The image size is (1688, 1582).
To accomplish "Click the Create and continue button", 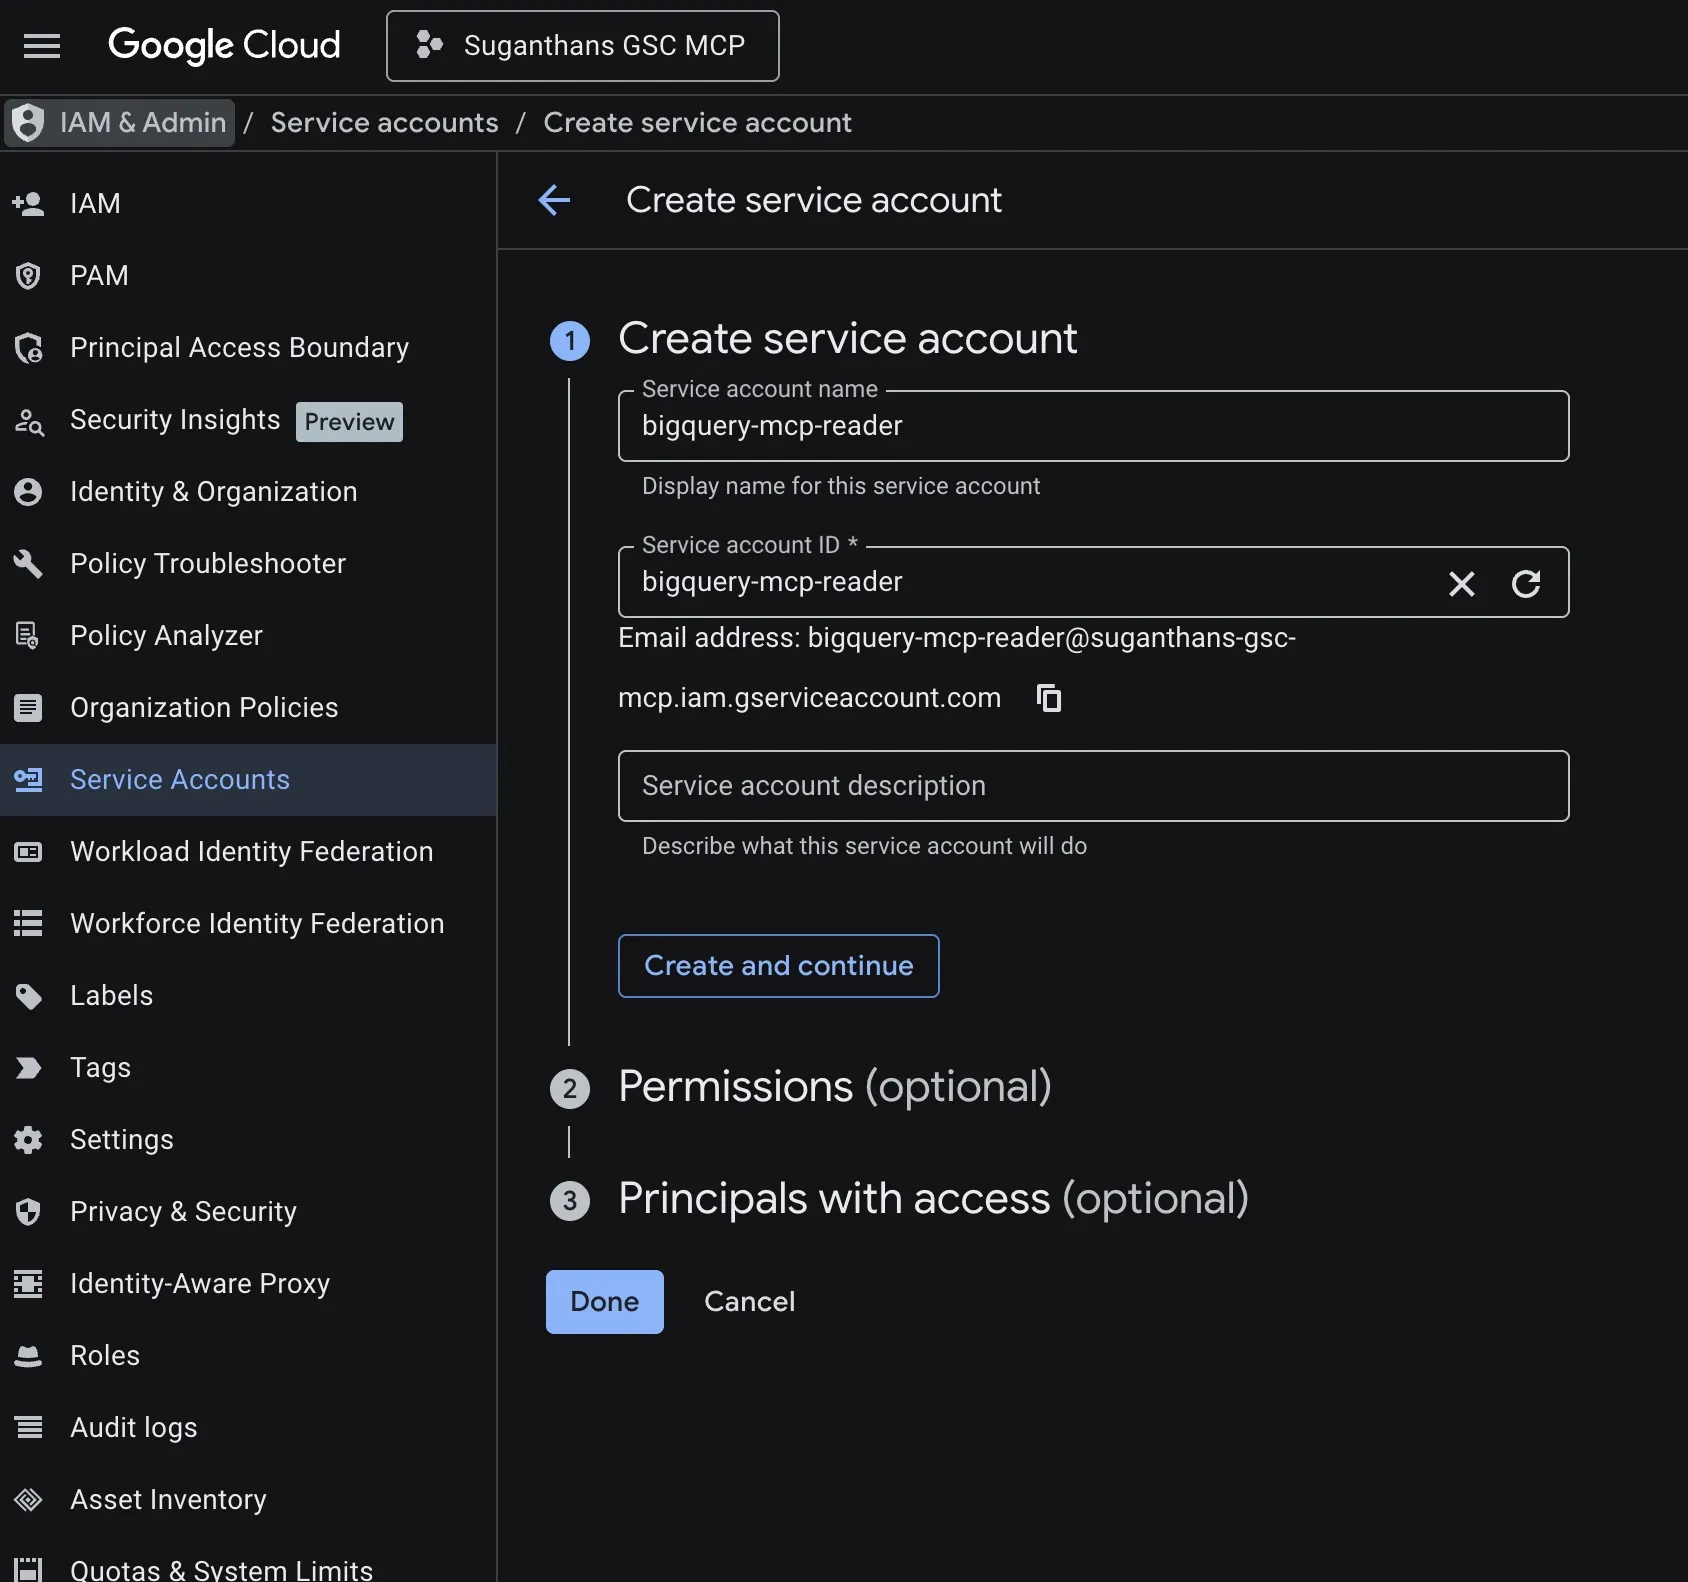I will (778, 966).
